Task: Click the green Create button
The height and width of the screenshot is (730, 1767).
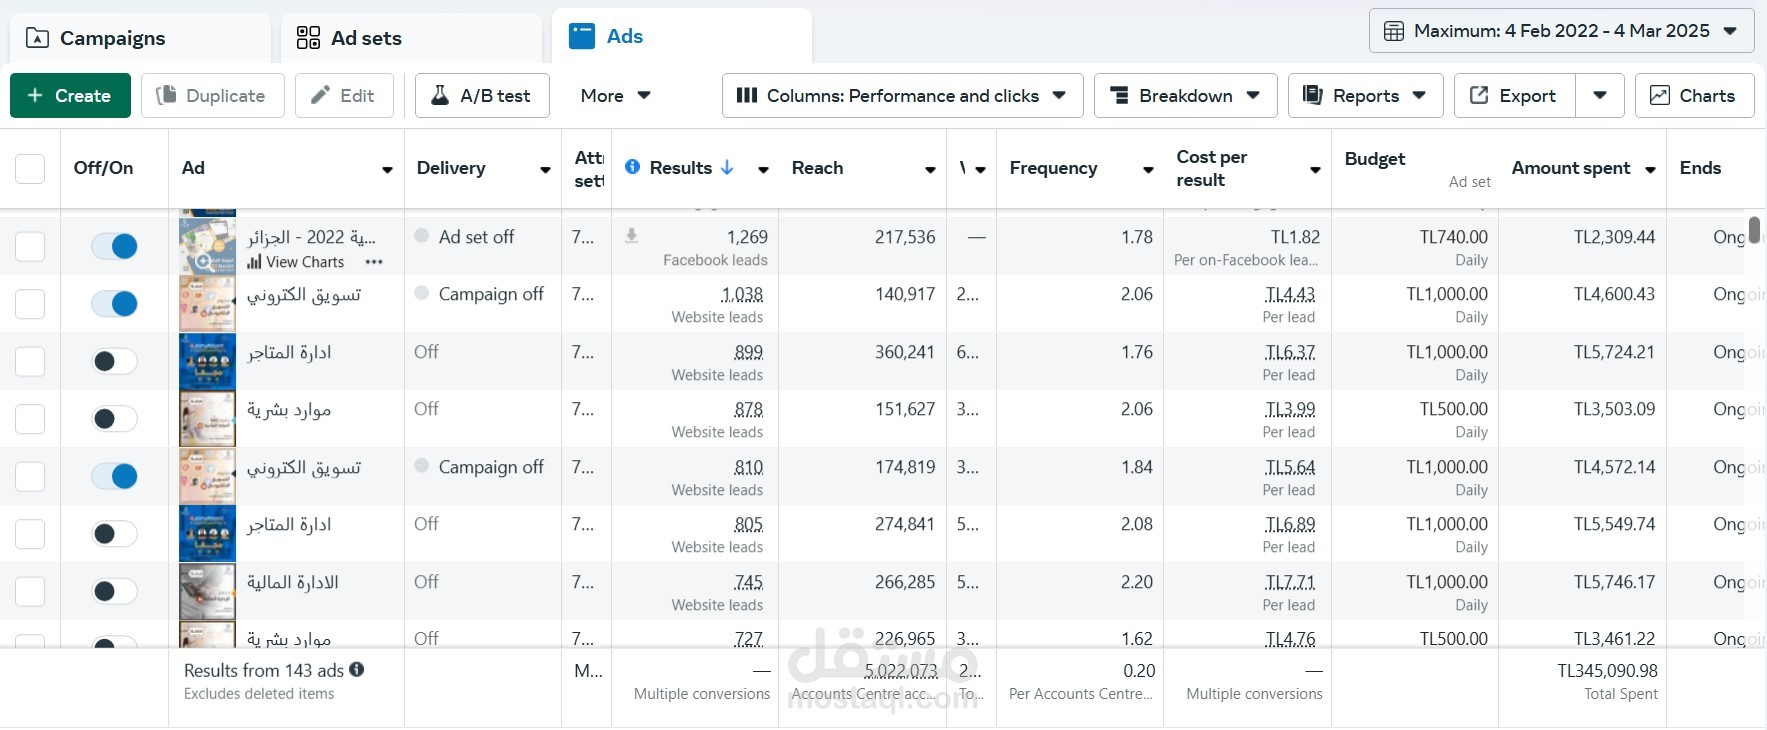Action: 70,96
